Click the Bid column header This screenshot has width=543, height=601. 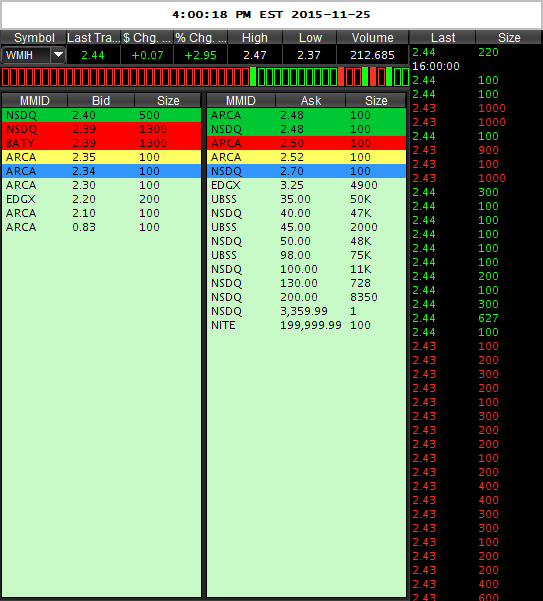coord(101,100)
